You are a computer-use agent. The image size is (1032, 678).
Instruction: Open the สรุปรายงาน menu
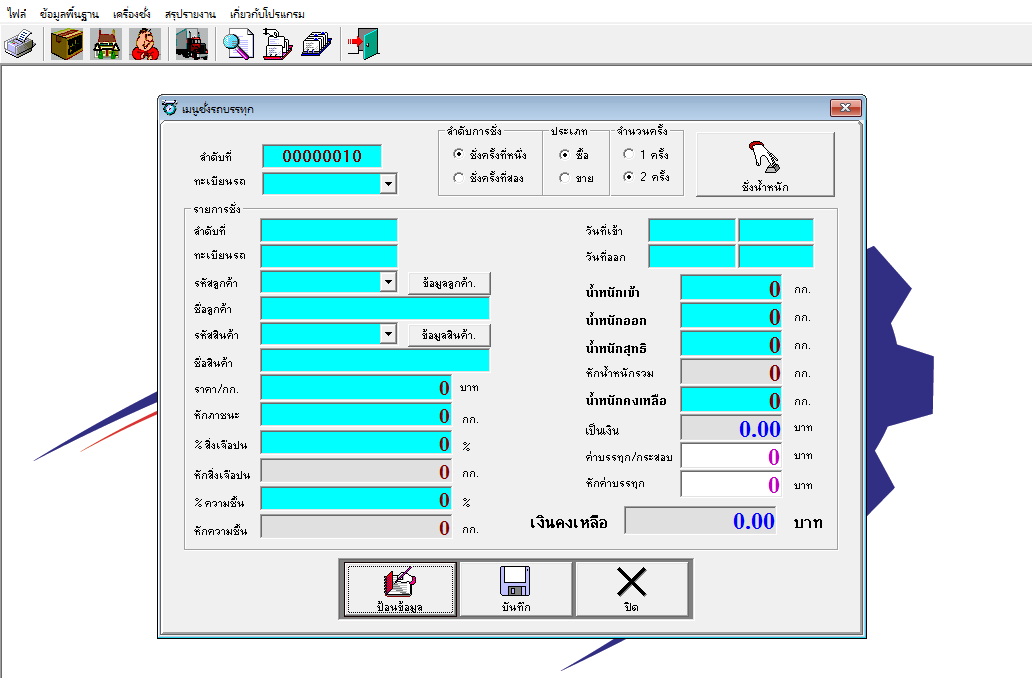[190, 14]
